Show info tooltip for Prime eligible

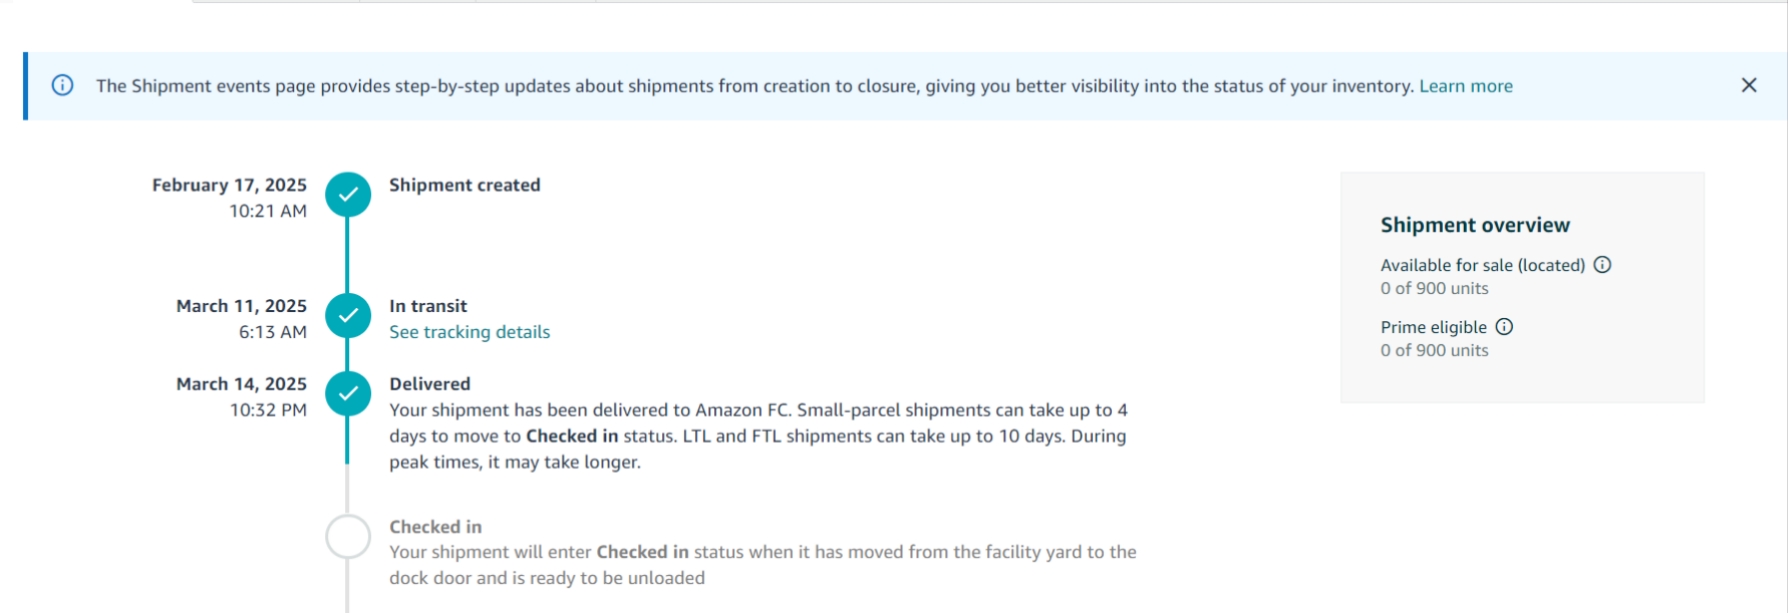[x=1504, y=327]
